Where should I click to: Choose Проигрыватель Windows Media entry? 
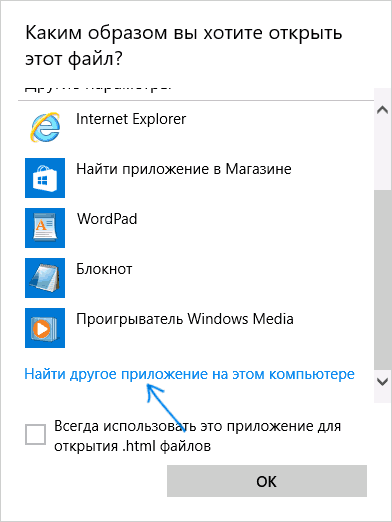pos(185,319)
